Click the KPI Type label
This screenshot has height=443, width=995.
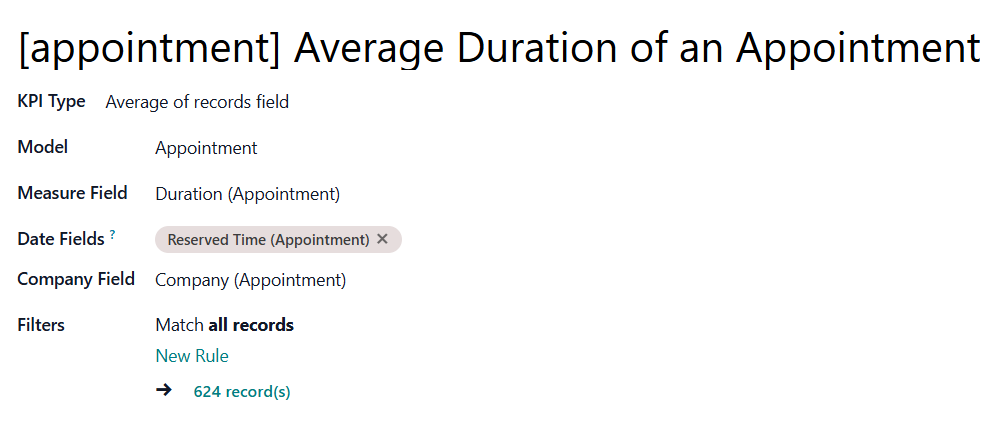[x=51, y=102]
